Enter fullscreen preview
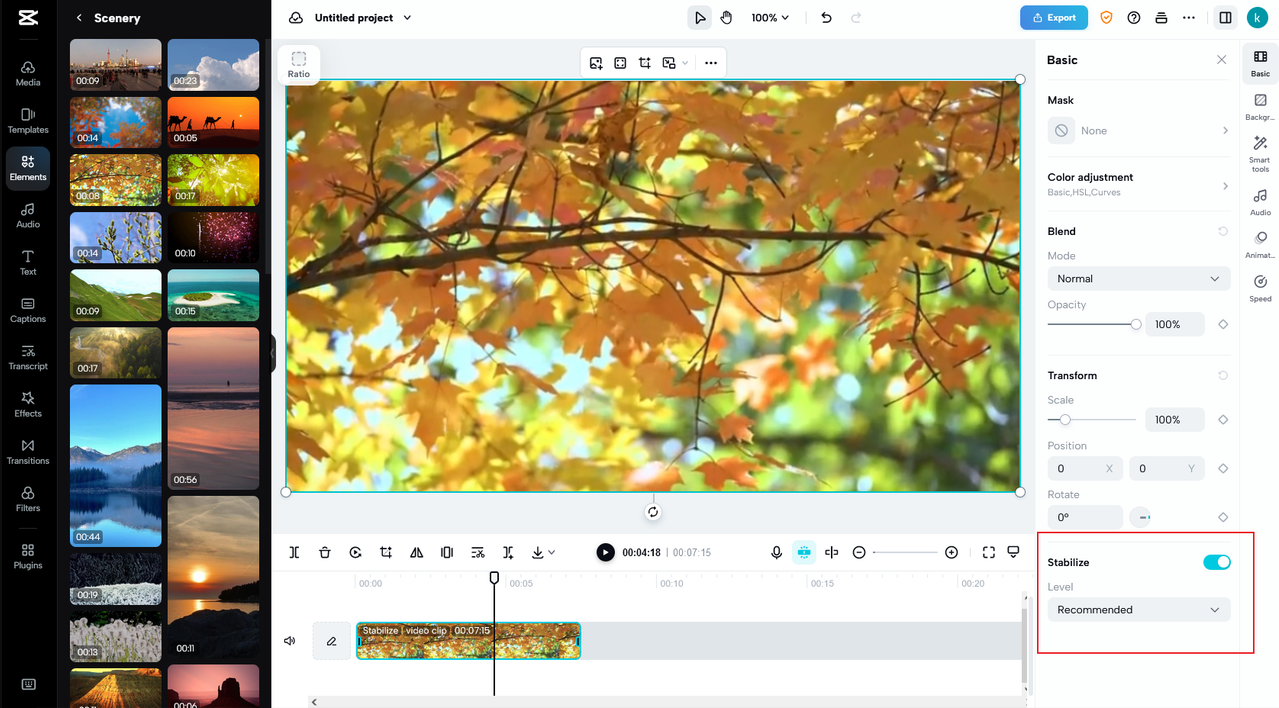The image size is (1279, 708). pos(989,552)
